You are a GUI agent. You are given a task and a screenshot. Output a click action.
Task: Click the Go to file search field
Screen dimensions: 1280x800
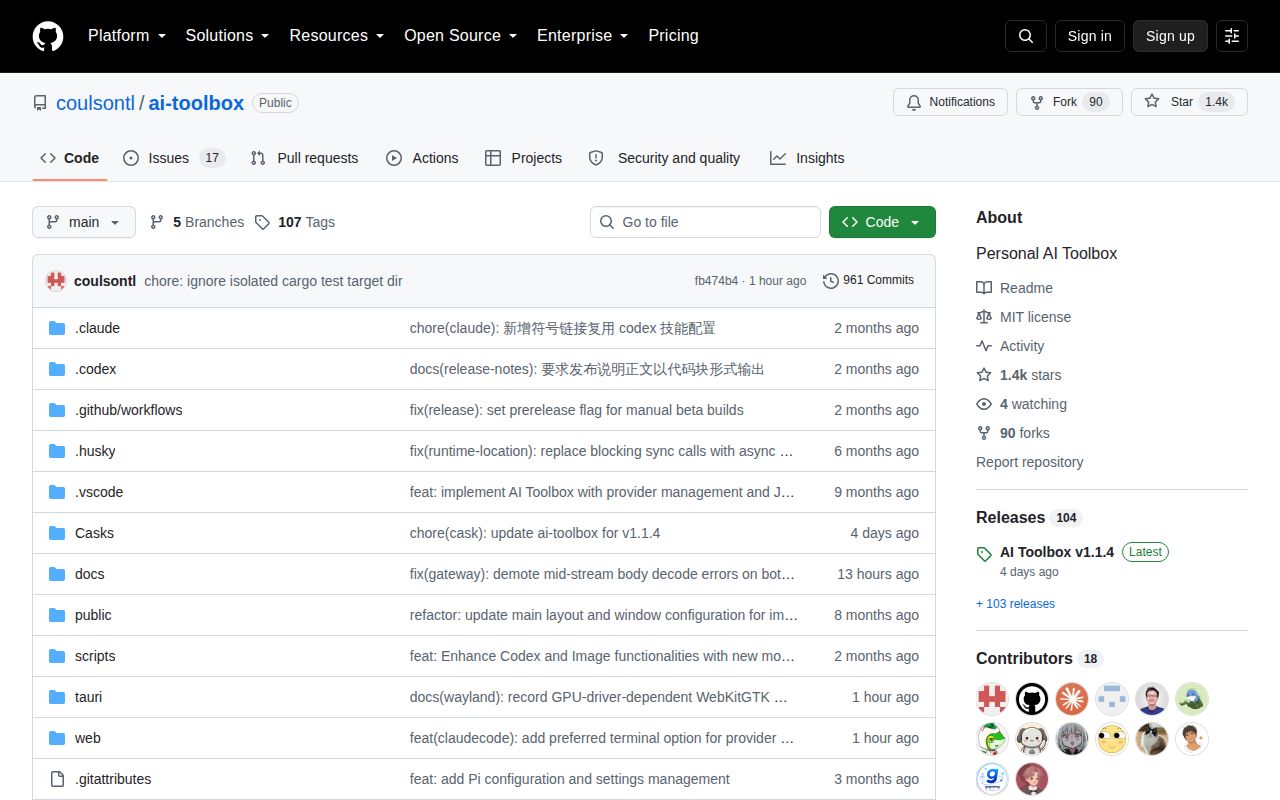(x=705, y=222)
